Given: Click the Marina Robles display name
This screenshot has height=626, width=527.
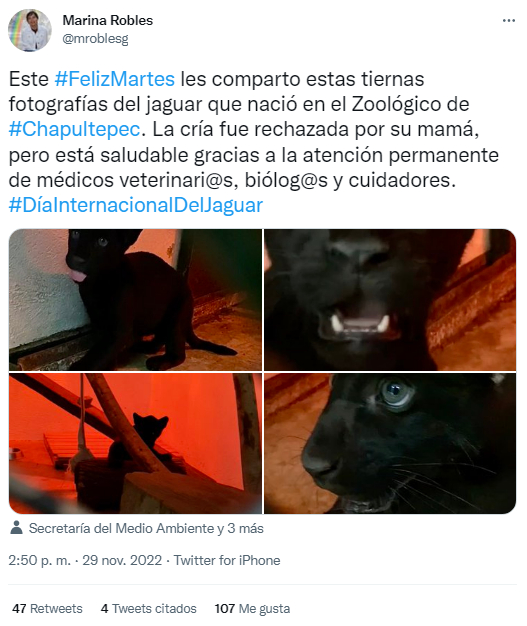Looking at the screenshot, I should tap(108, 20).
